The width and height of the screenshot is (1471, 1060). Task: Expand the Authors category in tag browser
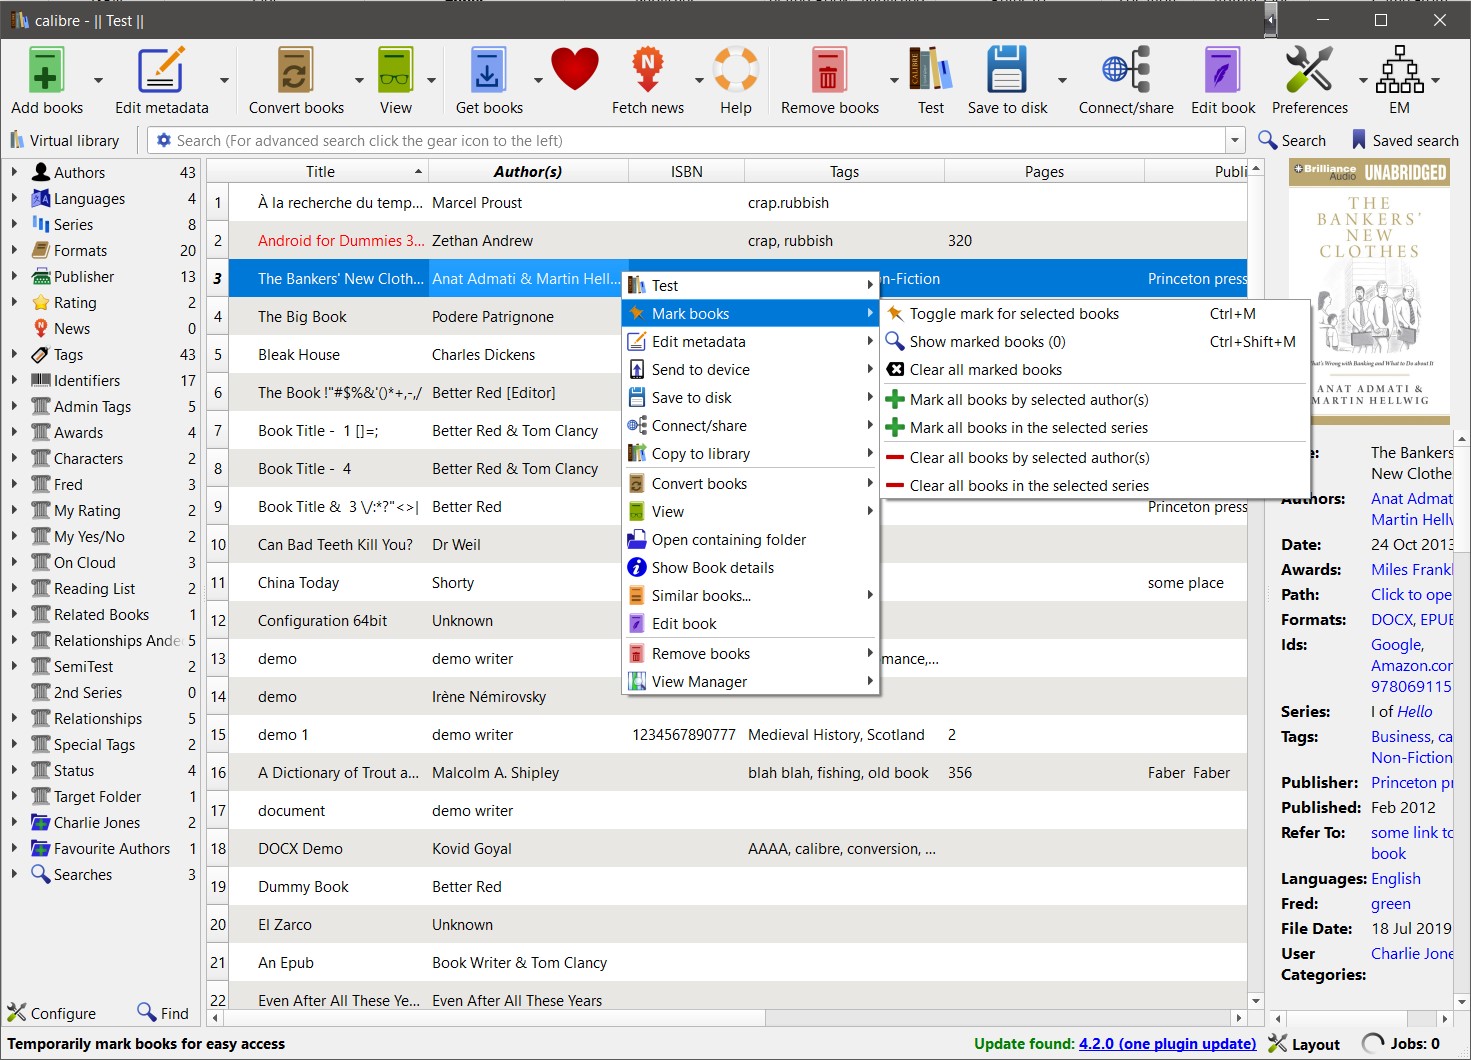[x=14, y=172]
